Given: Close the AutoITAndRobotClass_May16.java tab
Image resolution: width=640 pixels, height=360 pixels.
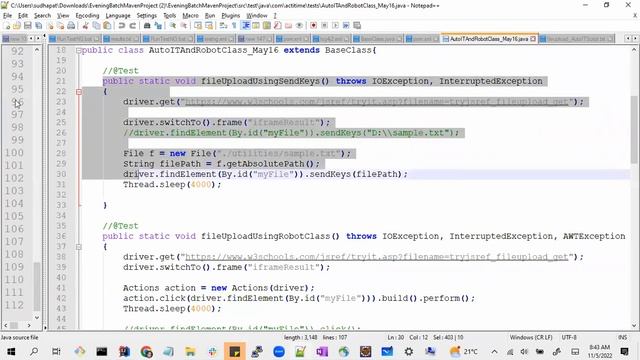Looking at the screenshot, I should (x=533, y=39).
